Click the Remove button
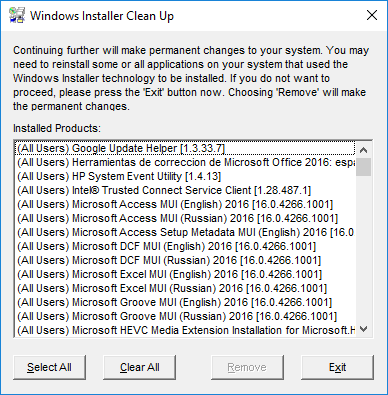The image size is (388, 395). pyautogui.click(x=247, y=367)
